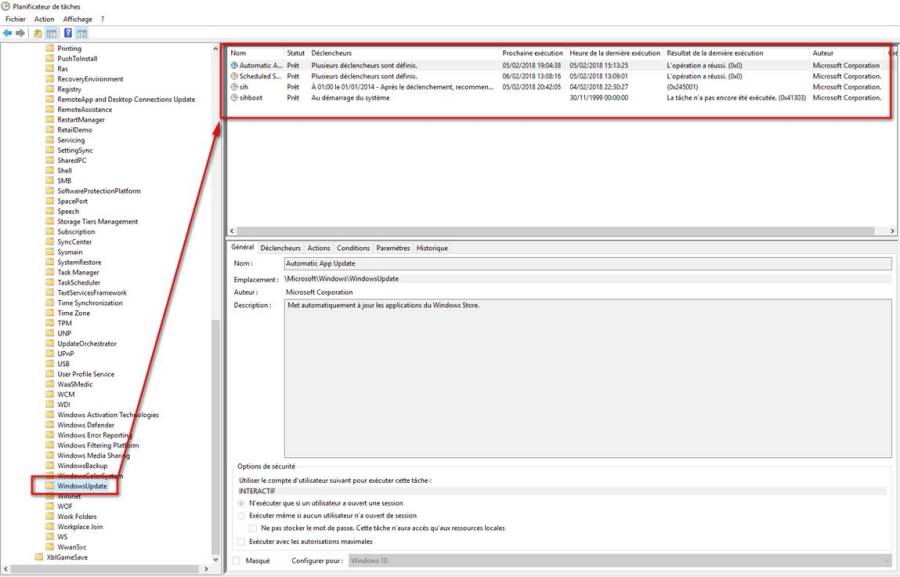Click the Forward arrow in the toolbar
The height and width of the screenshot is (577, 900).
pyautogui.click(x=21, y=33)
